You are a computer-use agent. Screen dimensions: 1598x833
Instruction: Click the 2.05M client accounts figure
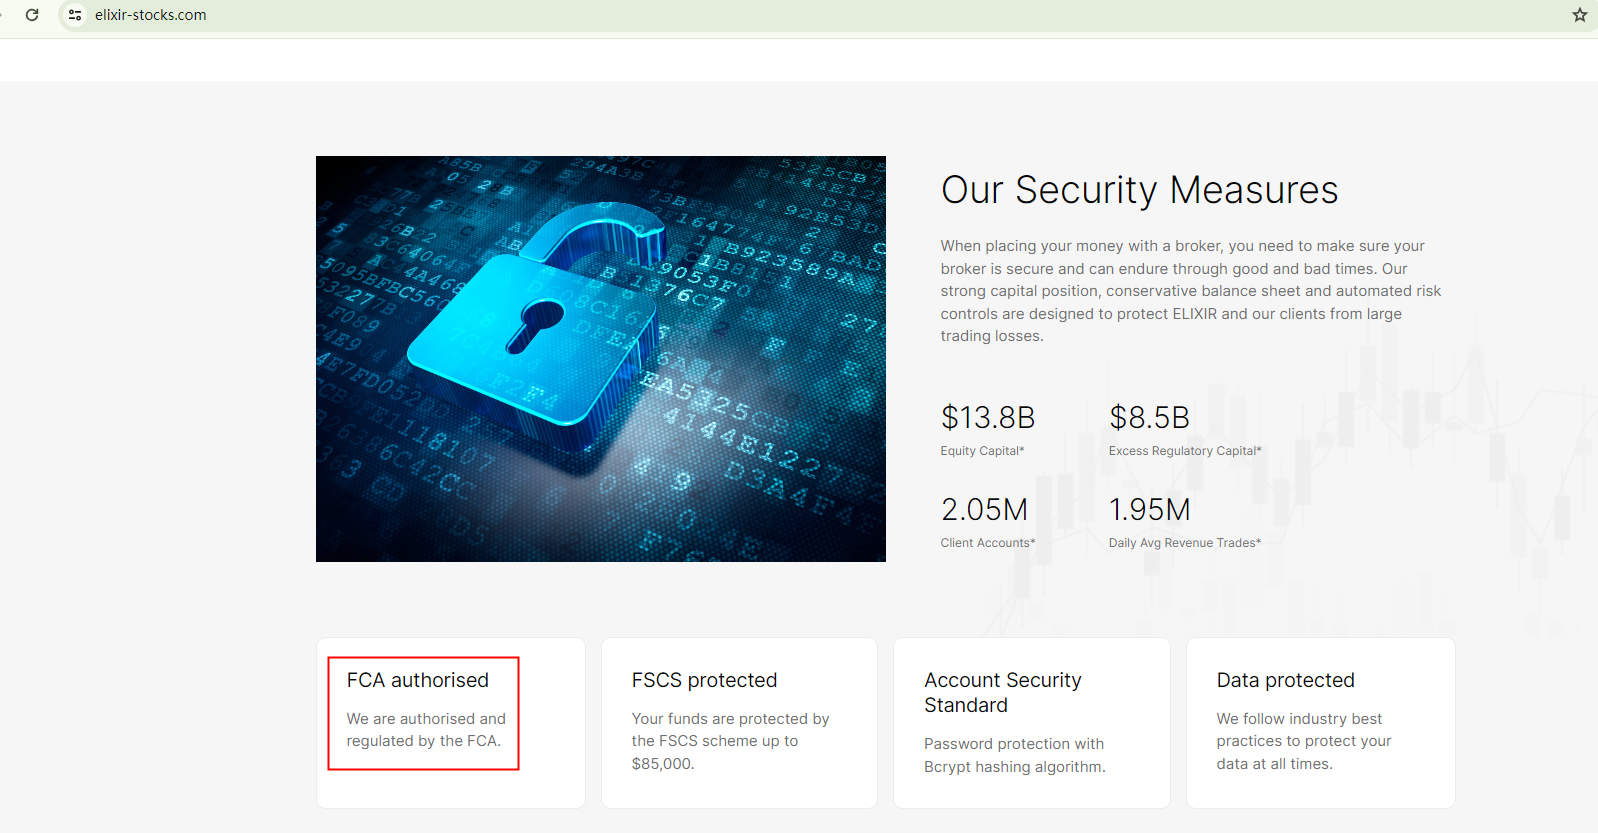[x=984, y=510]
